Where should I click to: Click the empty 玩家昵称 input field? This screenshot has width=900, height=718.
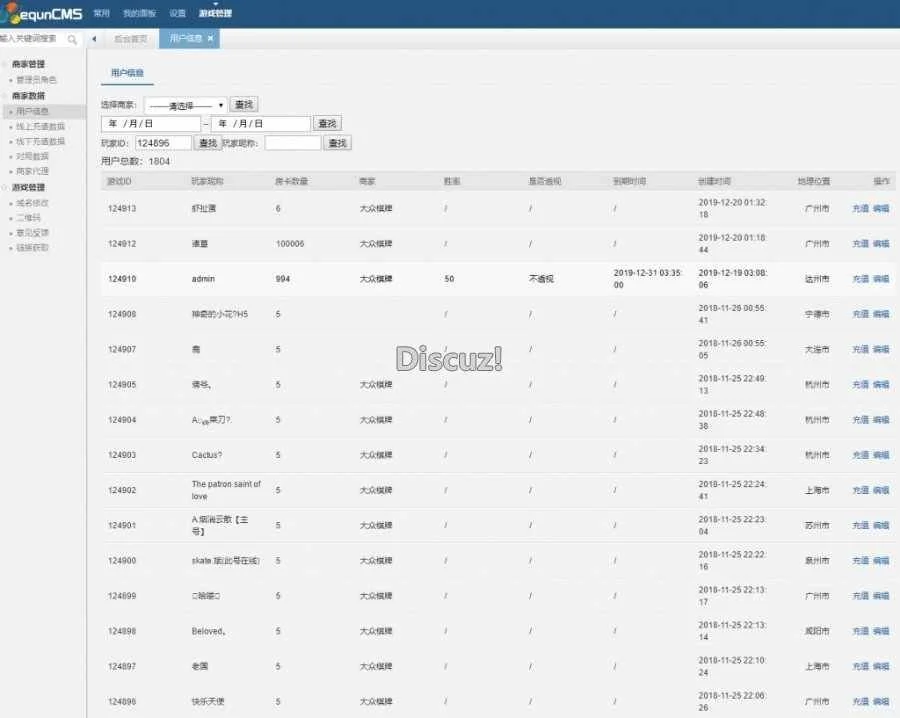pyautogui.click(x=292, y=143)
